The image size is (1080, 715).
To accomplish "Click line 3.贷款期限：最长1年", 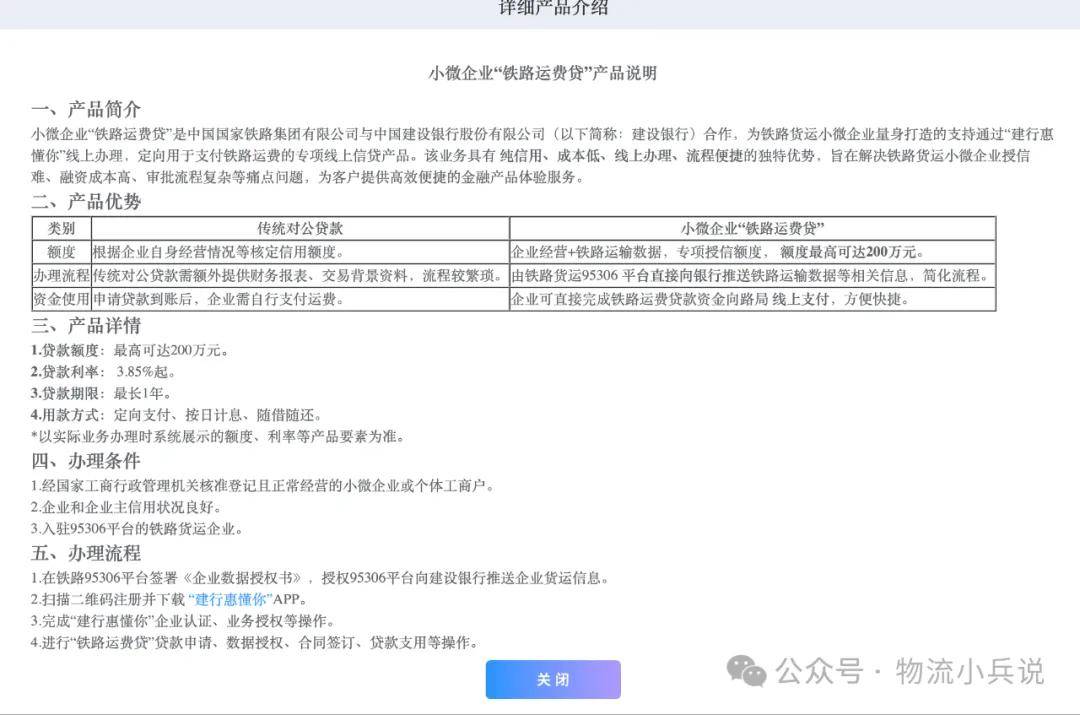I will click(101, 393).
